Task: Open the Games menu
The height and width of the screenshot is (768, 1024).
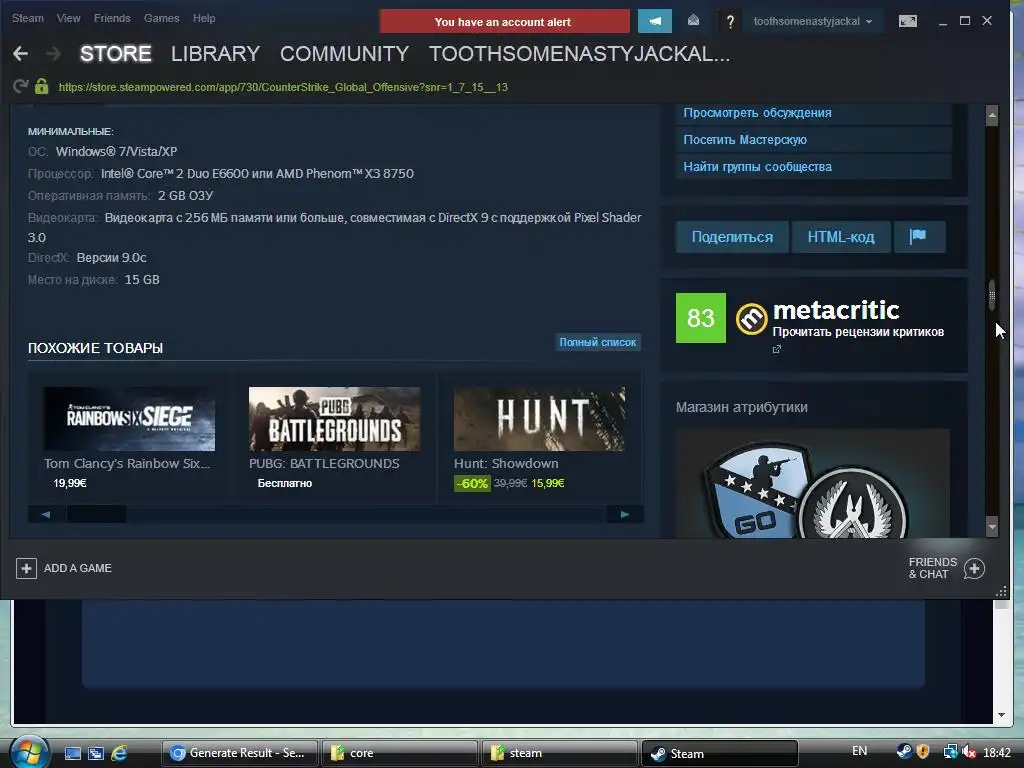Action: point(161,18)
